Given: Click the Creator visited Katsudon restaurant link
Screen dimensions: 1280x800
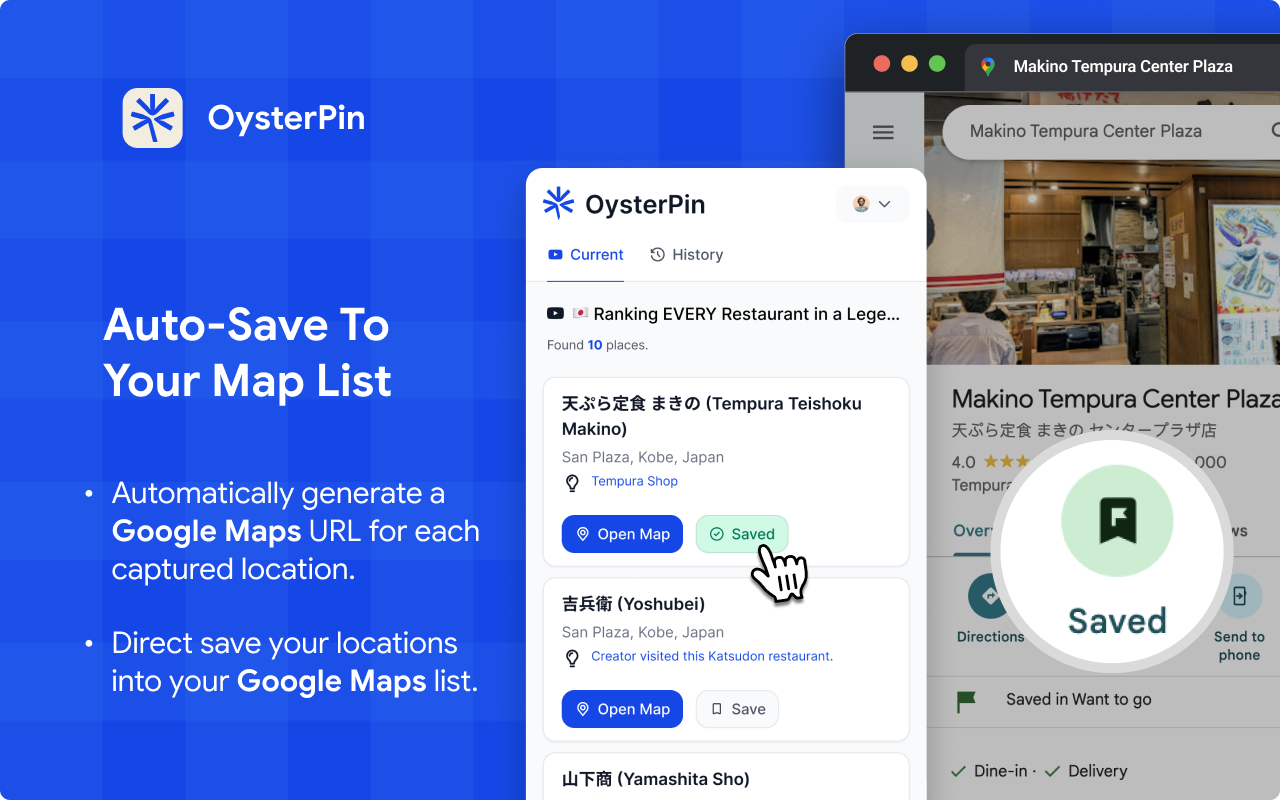Looking at the screenshot, I should pos(711,657).
